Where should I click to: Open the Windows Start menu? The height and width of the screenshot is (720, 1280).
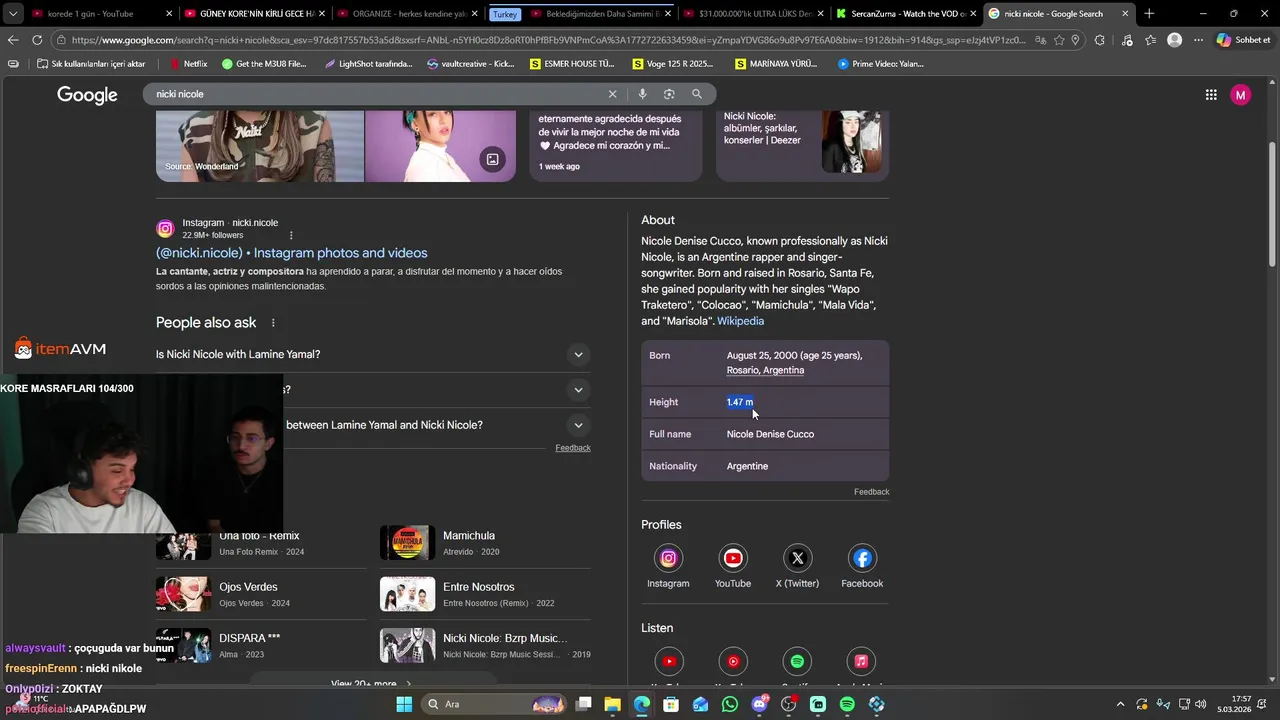(404, 704)
